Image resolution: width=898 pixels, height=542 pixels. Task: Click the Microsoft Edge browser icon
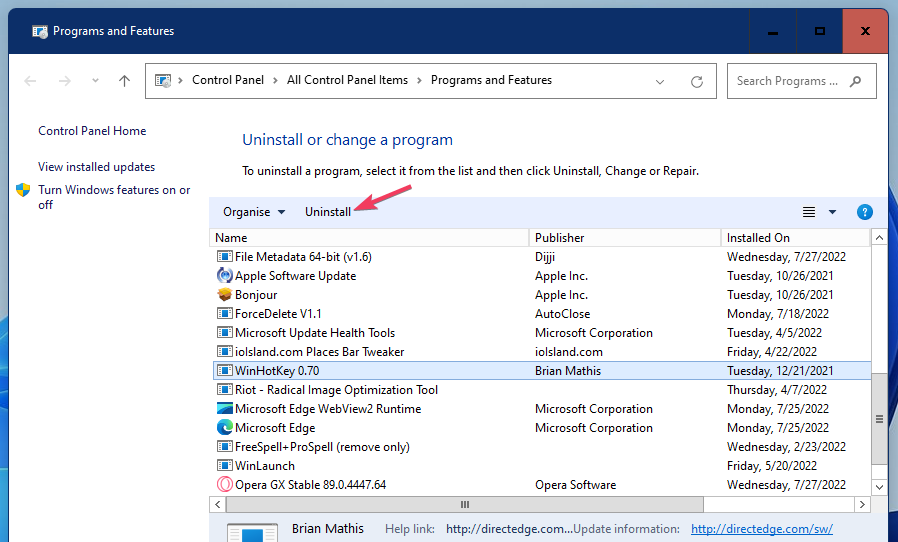[x=224, y=427]
